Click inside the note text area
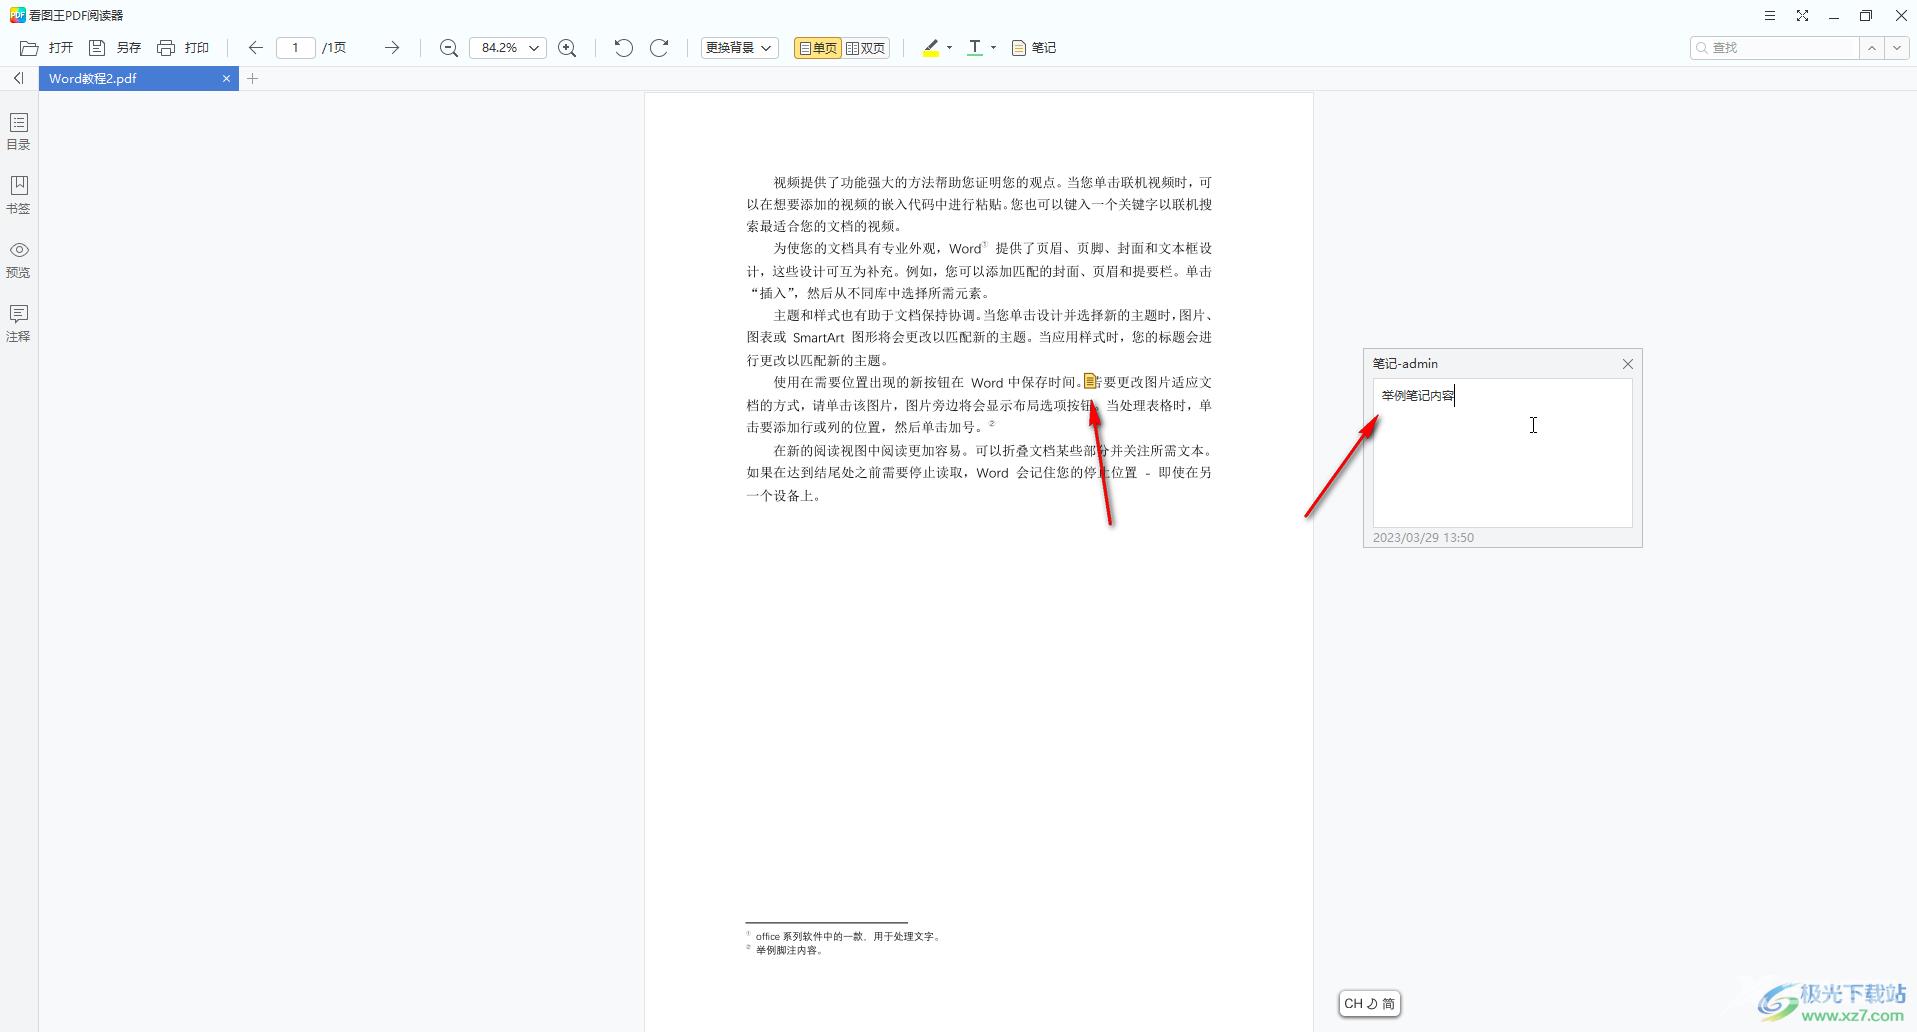This screenshot has height=1032, width=1917. [1502, 453]
